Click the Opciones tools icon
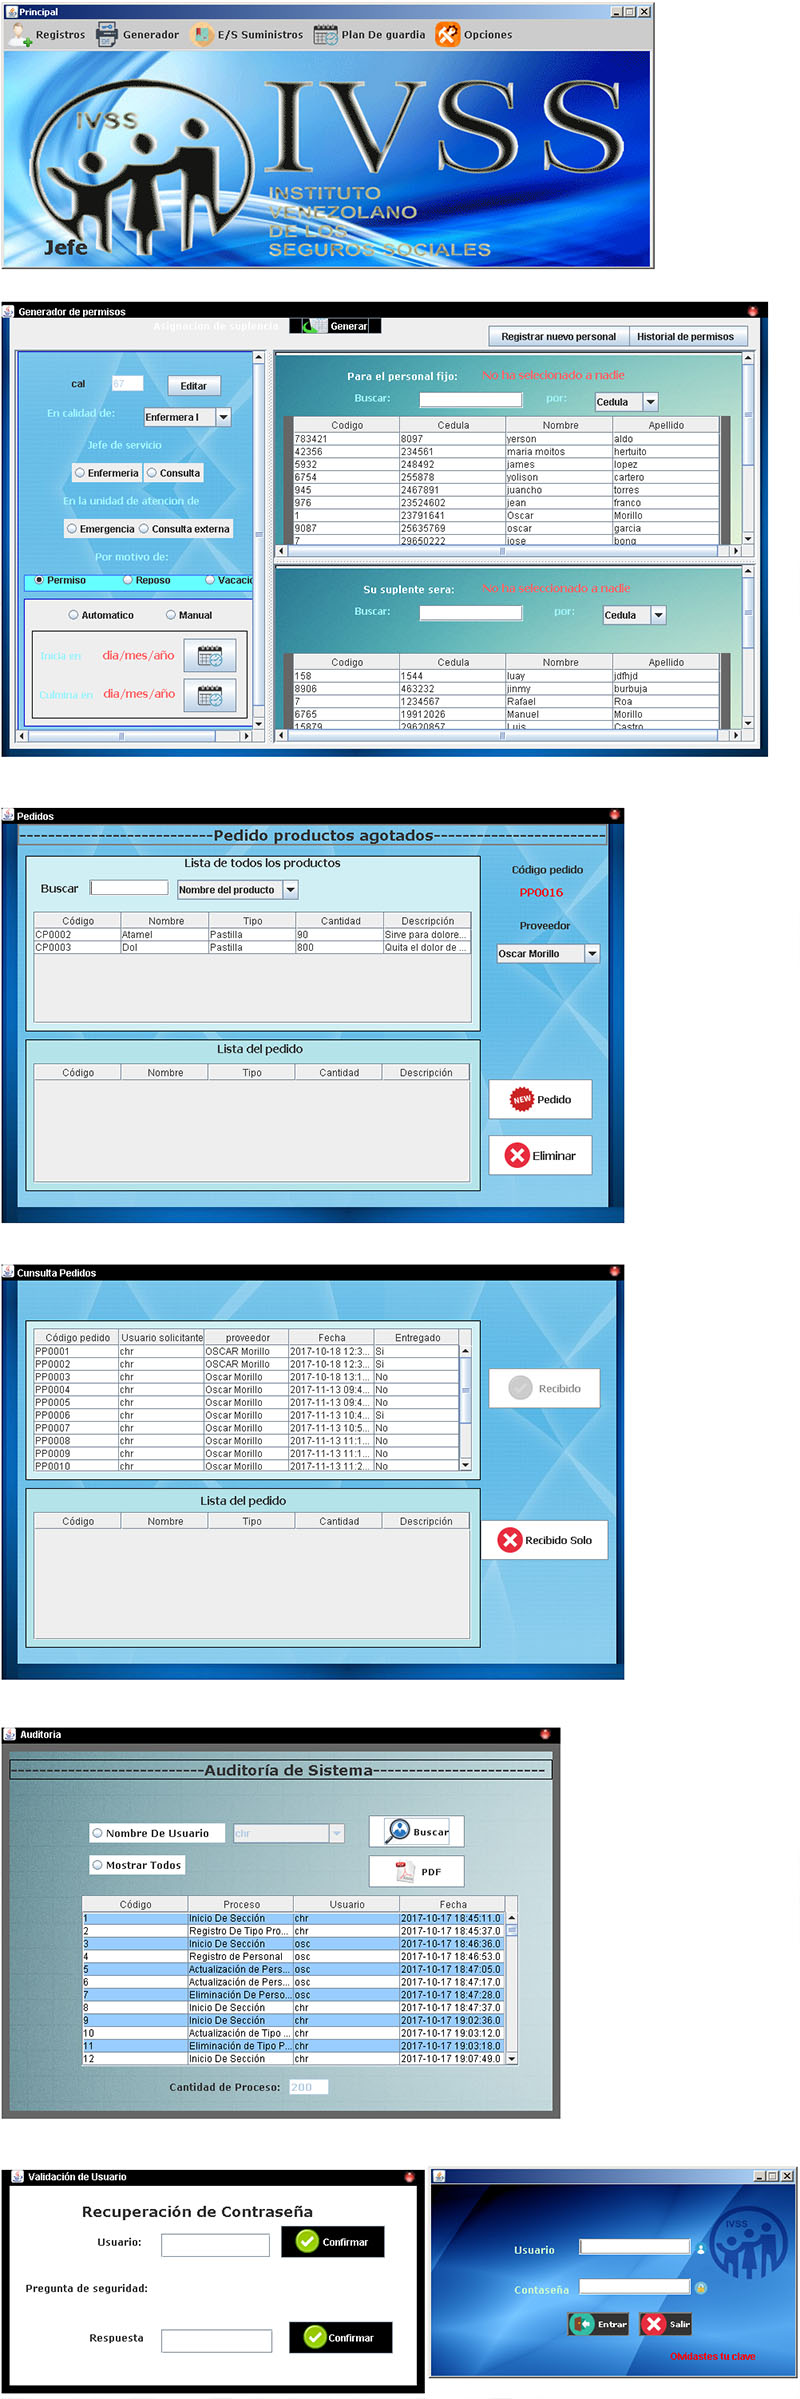Viewport: 800px width, 2399px height. [447, 35]
